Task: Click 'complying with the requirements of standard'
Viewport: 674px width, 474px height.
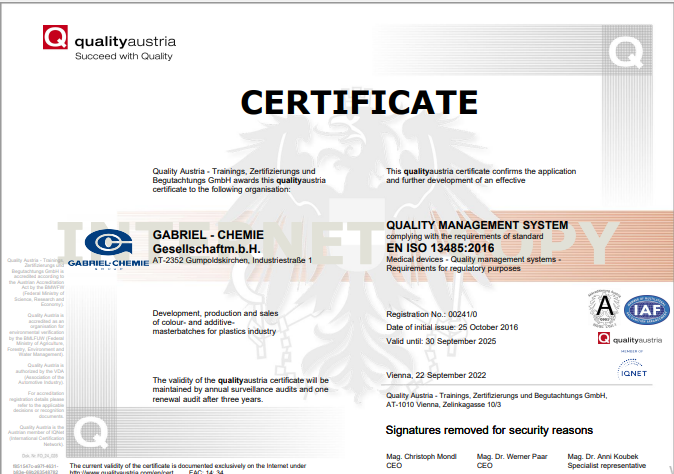Action: tap(465, 236)
